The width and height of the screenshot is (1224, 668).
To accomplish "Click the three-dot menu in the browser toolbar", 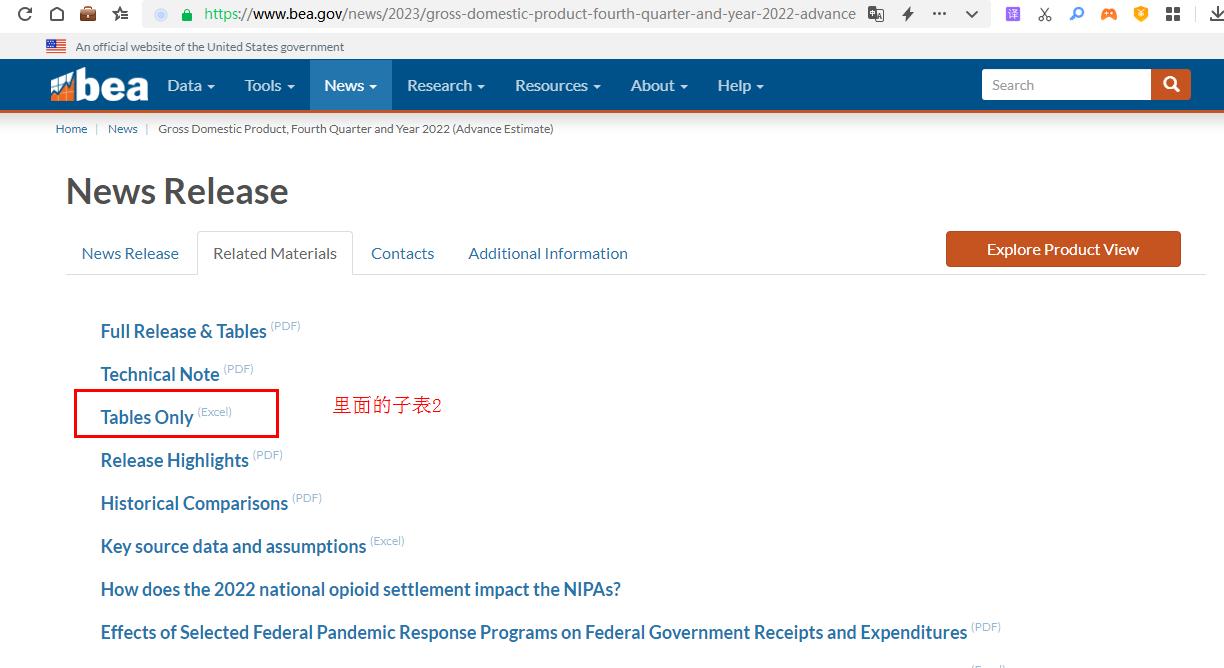I will [x=938, y=14].
